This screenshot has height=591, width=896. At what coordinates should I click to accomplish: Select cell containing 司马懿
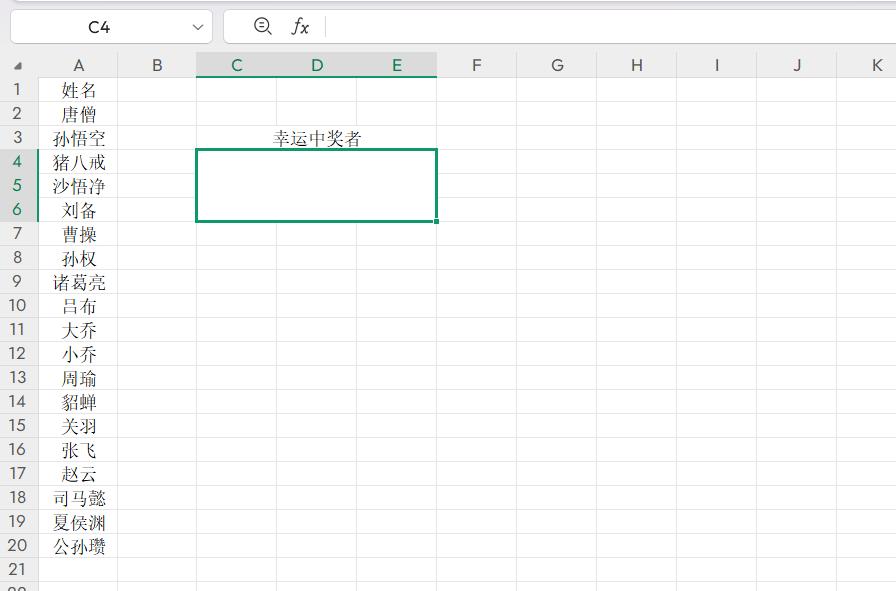click(x=79, y=497)
